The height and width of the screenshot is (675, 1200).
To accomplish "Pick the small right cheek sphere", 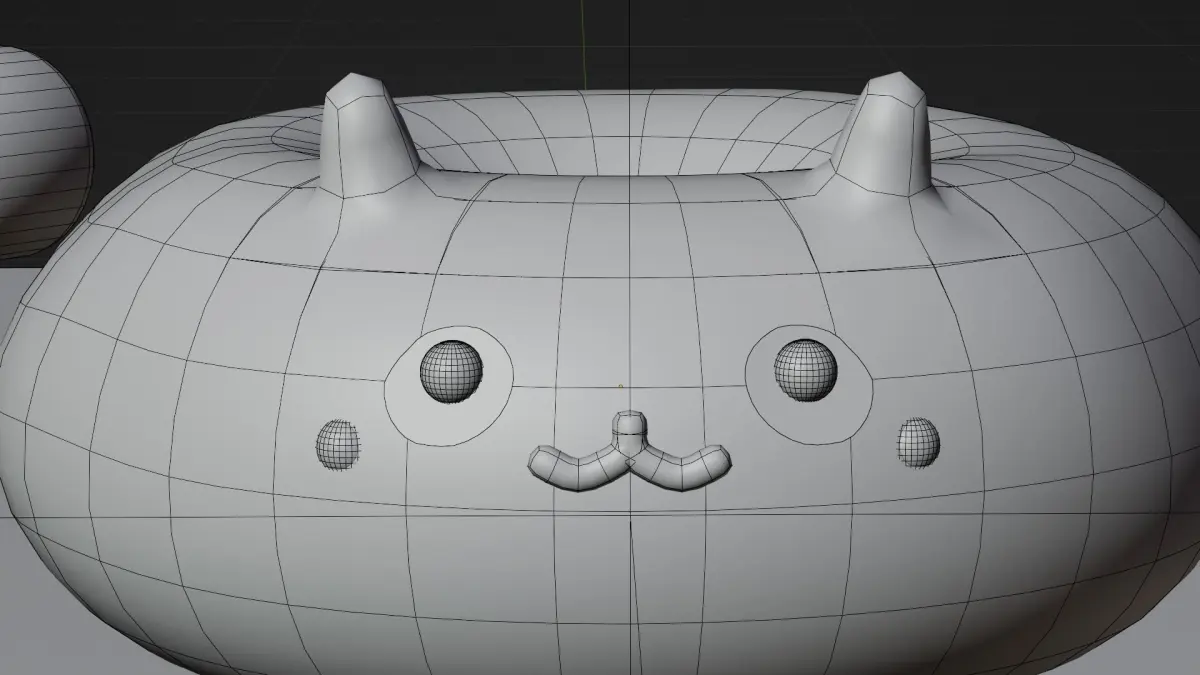I will pos(918,442).
